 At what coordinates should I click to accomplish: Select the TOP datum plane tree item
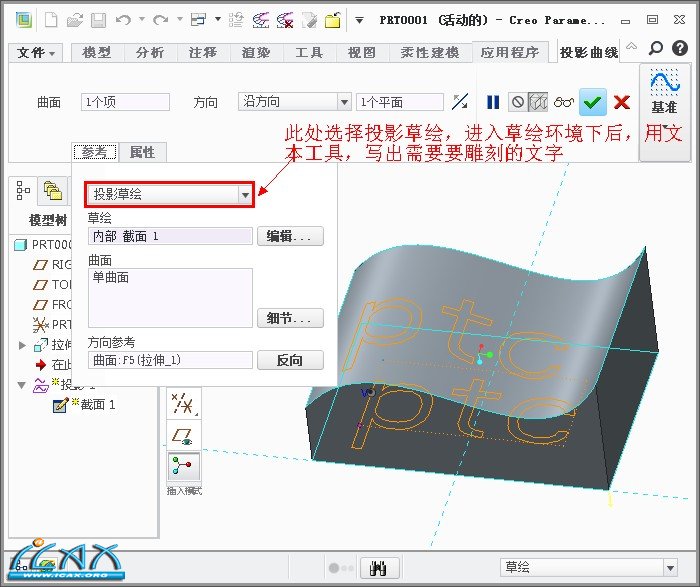tap(51, 284)
